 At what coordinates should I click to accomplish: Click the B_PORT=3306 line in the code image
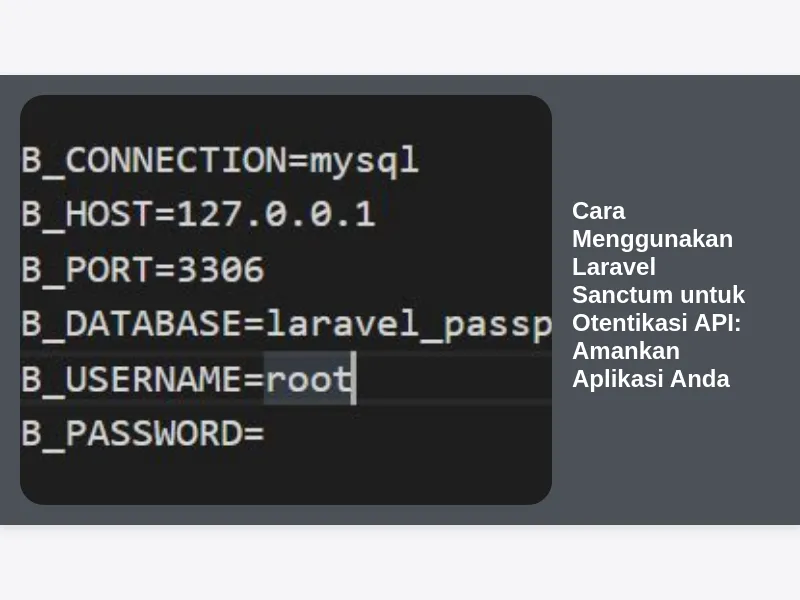click(143, 269)
